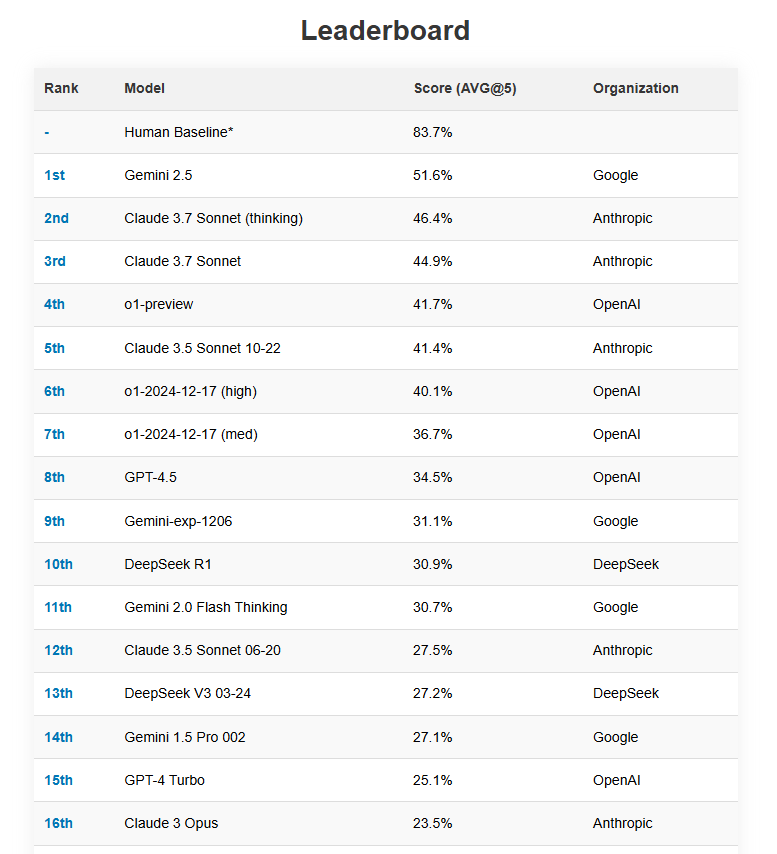Click DeepSeek organization in DeepSeek R1 row

(x=626, y=565)
